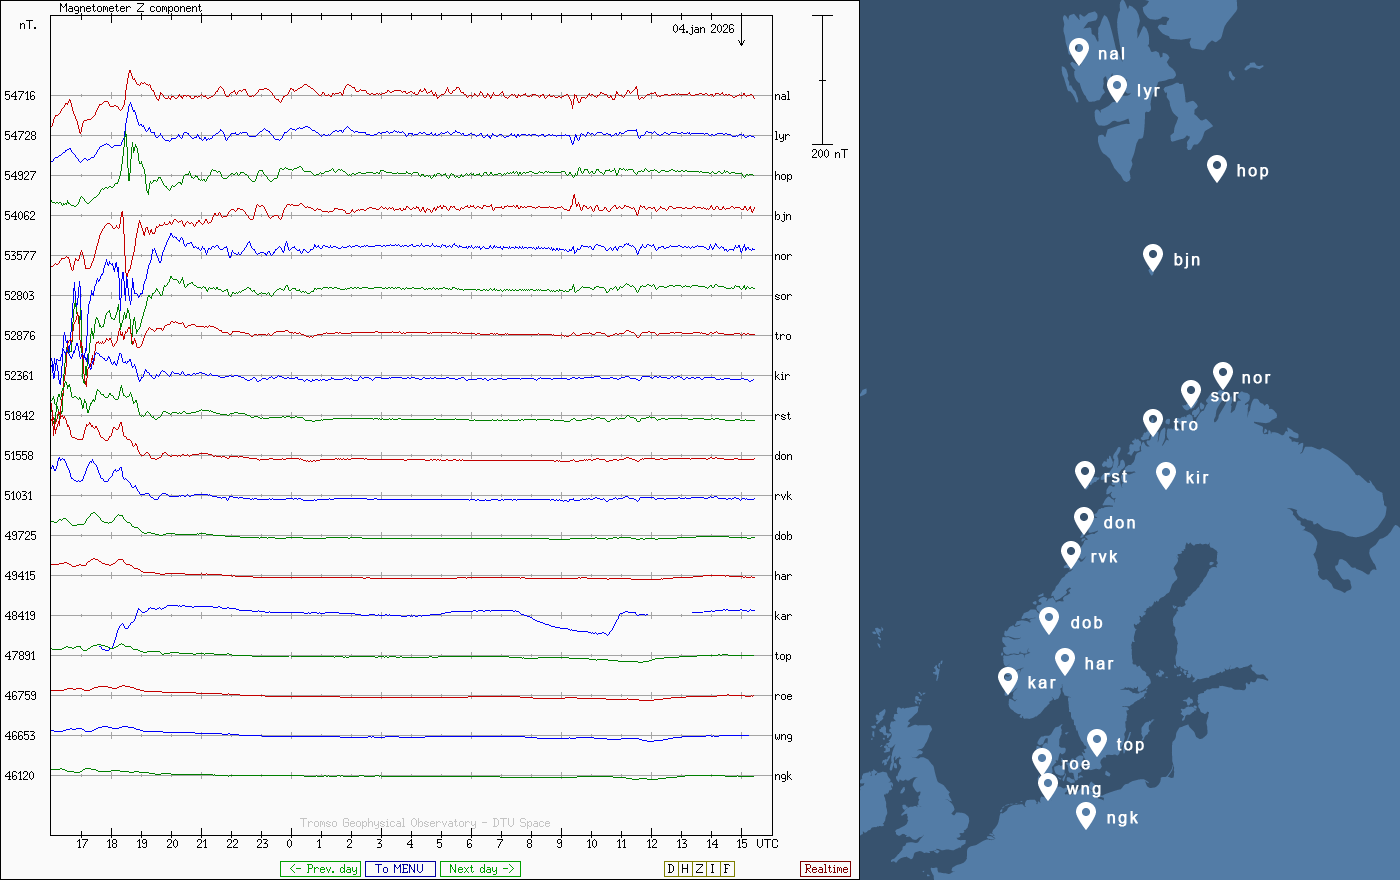Select the bjn map pin
Screen dimensions: 1400x880
pos(1153,257)
